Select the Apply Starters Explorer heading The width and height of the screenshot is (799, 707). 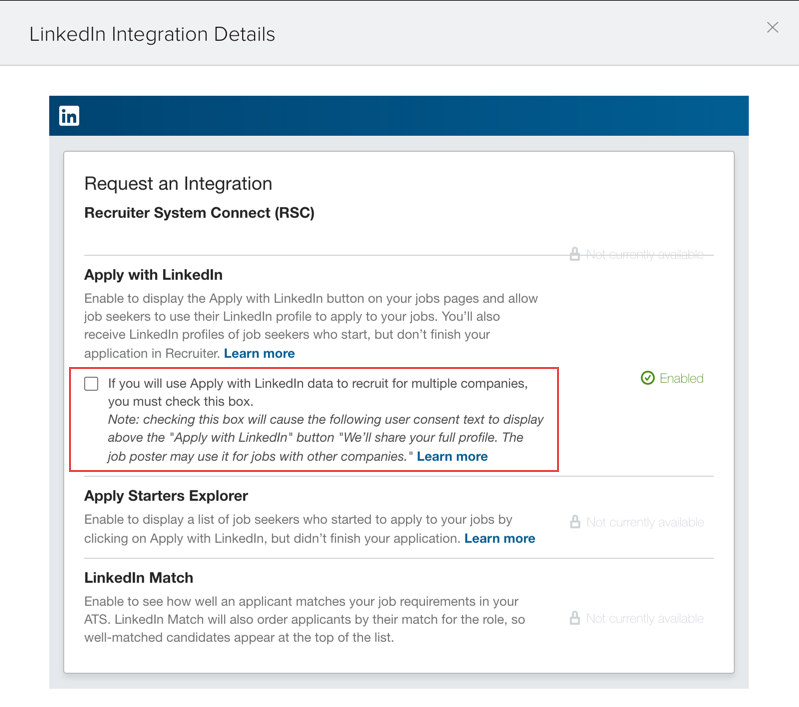click(x=166, y=496)
